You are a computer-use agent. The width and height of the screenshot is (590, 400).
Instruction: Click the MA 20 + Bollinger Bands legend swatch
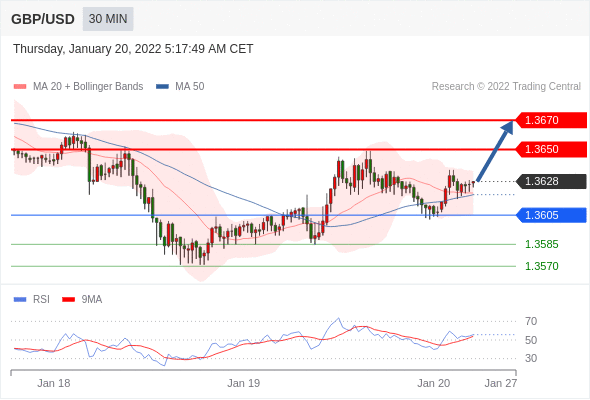coord(20,87)
